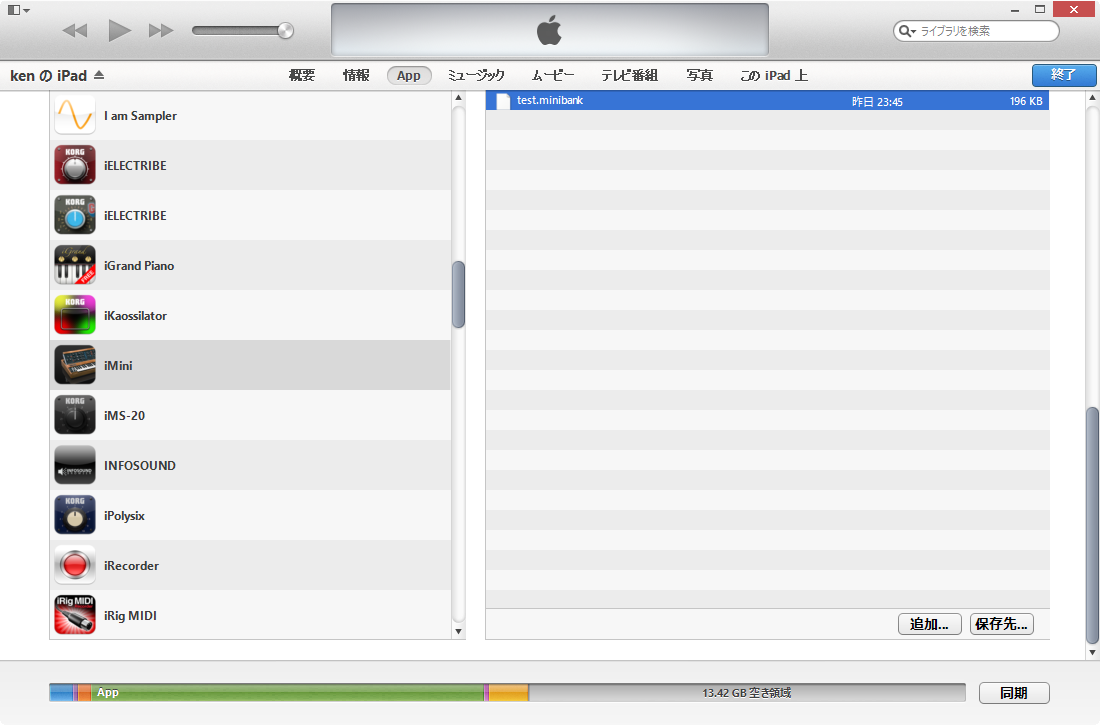Image resolution: width=1100 pixels, height=725 pixels.
Task: Click the iRecorder red button icon
Action: coord(75,565)
